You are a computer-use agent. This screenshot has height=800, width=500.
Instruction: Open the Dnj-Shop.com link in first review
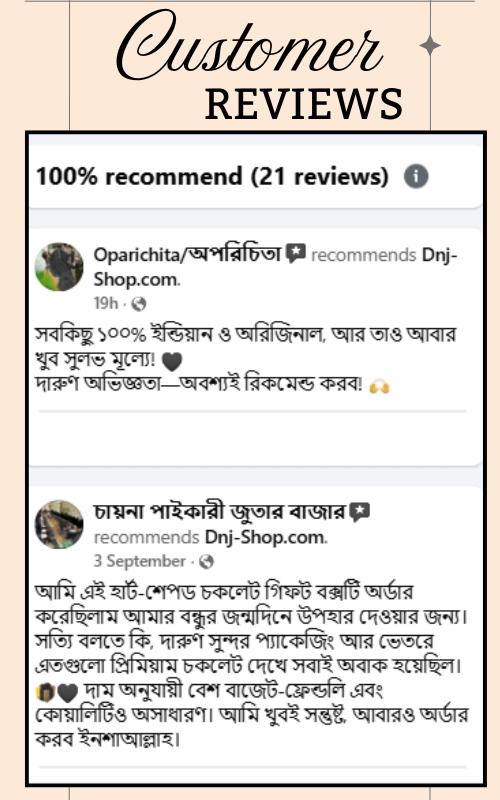pos(276,267)
